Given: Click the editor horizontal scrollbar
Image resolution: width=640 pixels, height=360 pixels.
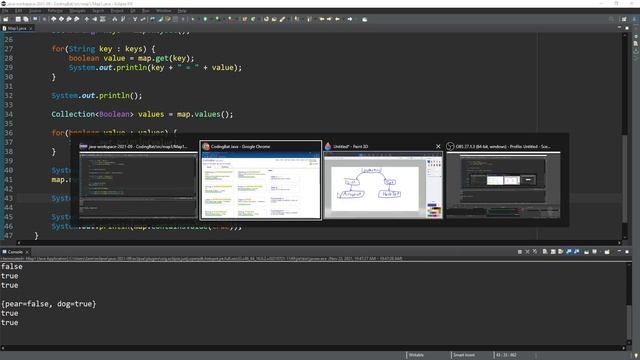Looking at the screenshot, I should [x=318, y=242].
